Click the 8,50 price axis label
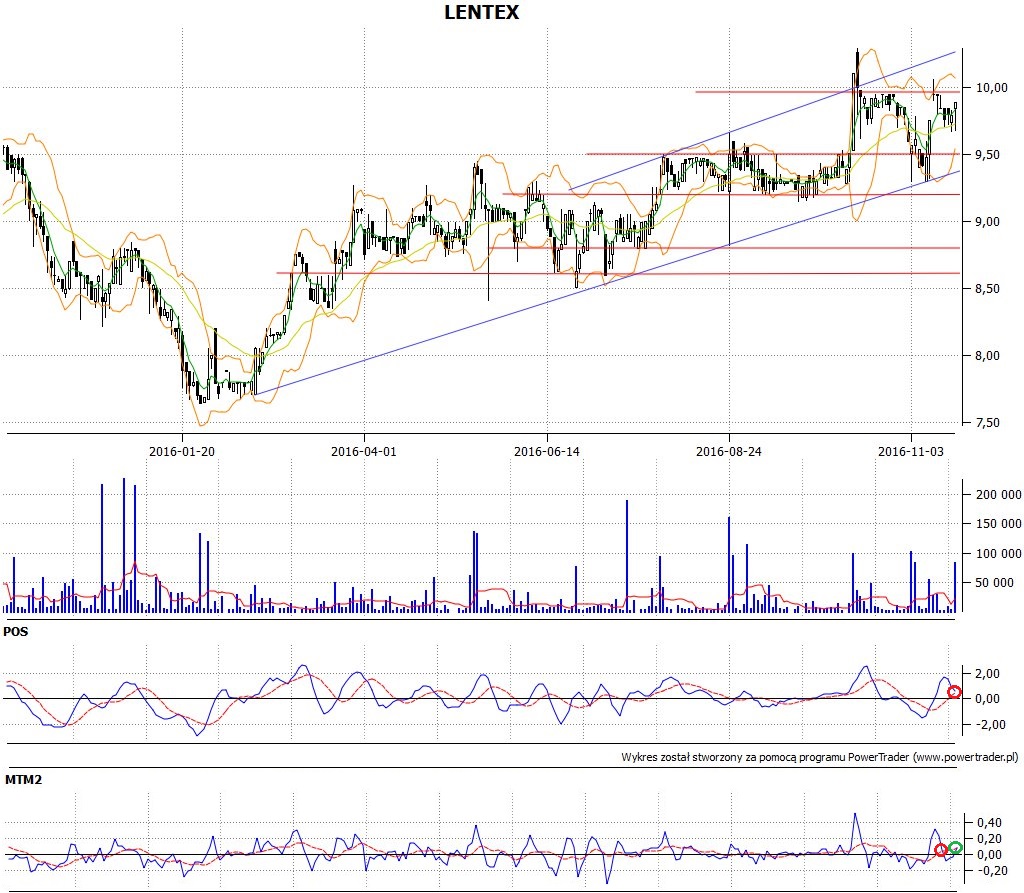The image size is (1024, 893). coord(987,289)
